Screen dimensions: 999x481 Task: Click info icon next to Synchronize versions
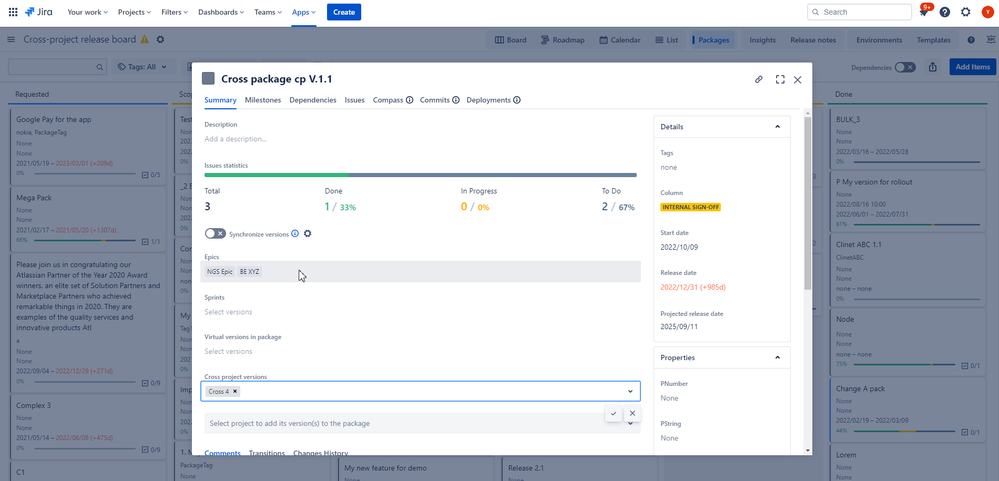(295, 234)
